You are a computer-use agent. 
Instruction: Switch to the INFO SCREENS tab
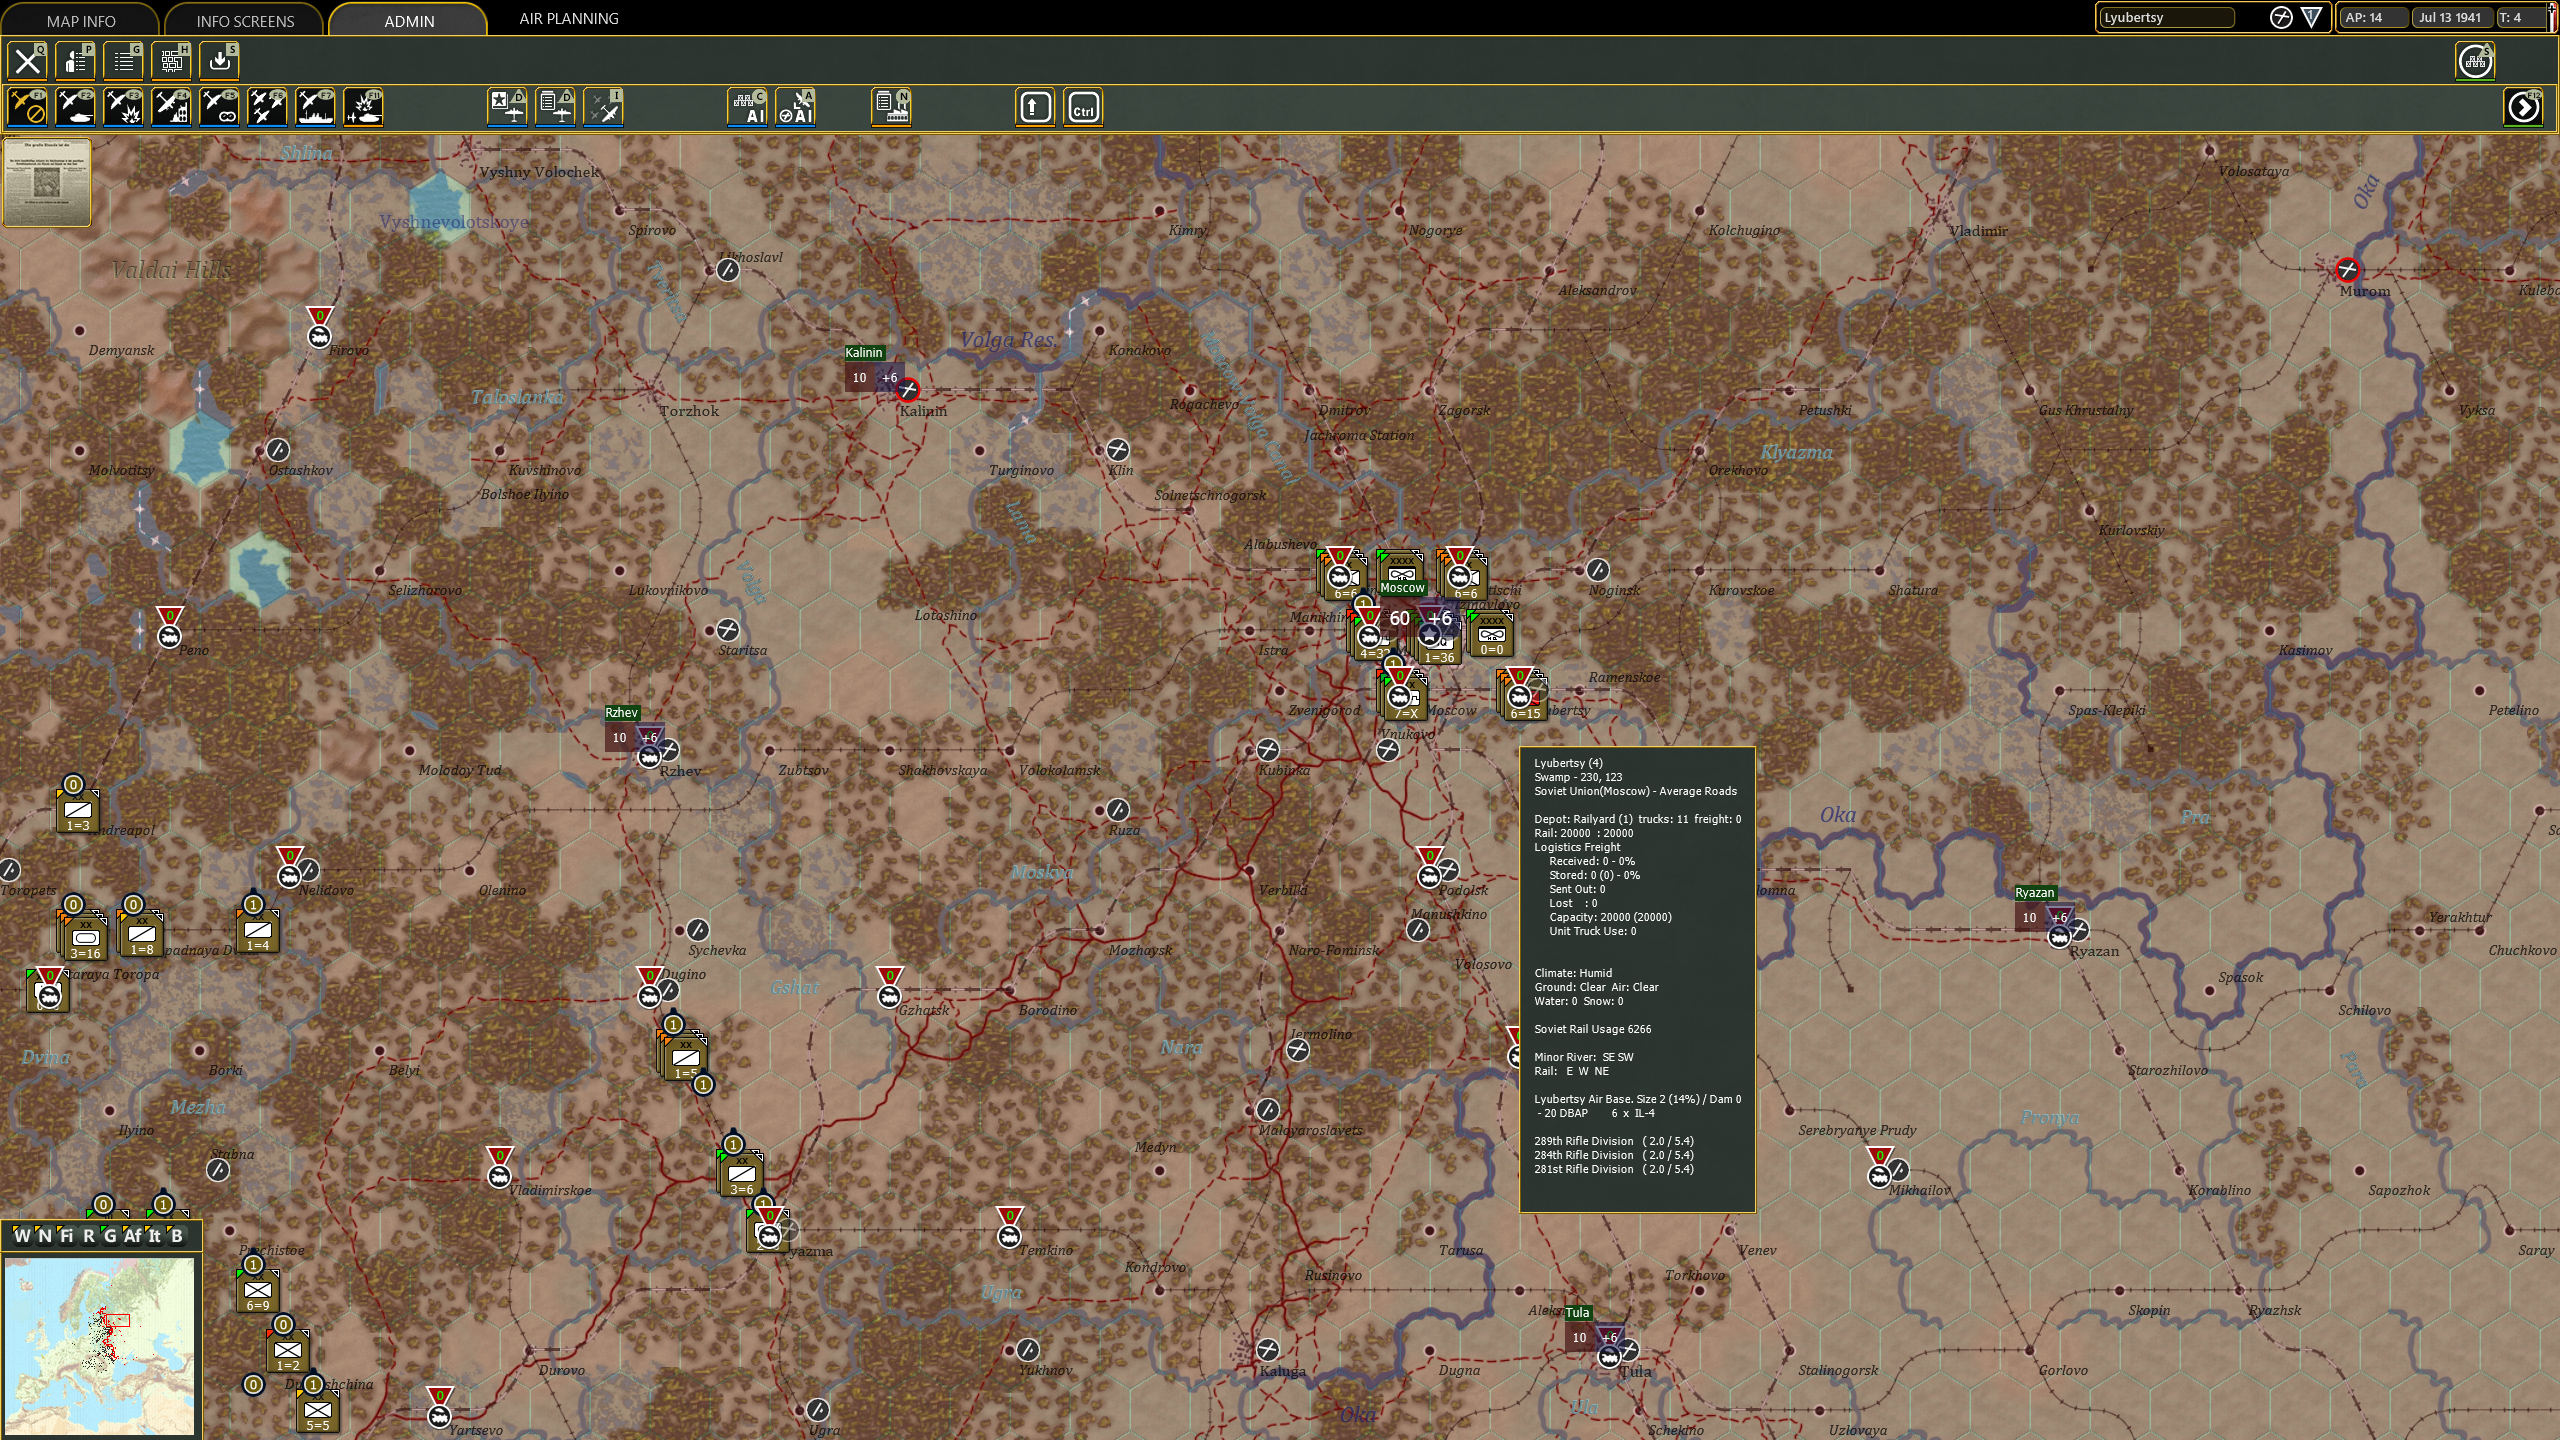point(245,20)
